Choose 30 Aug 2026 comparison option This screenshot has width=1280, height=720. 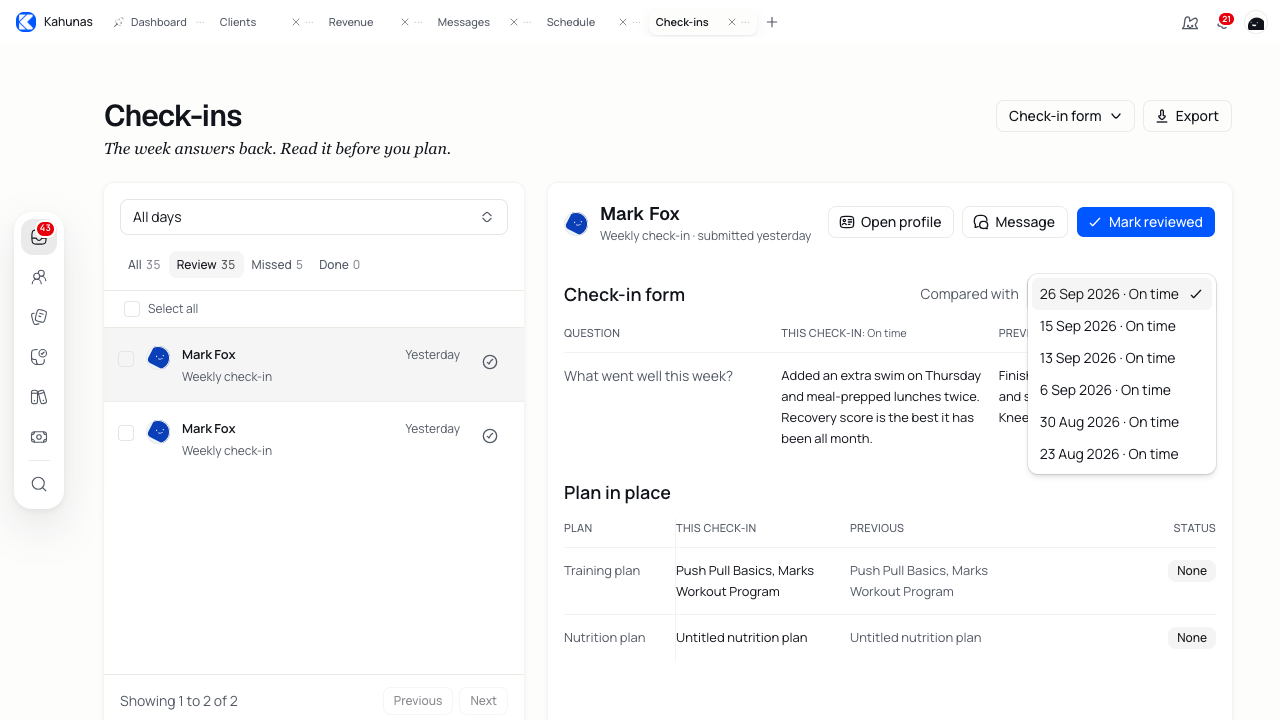1122,422
